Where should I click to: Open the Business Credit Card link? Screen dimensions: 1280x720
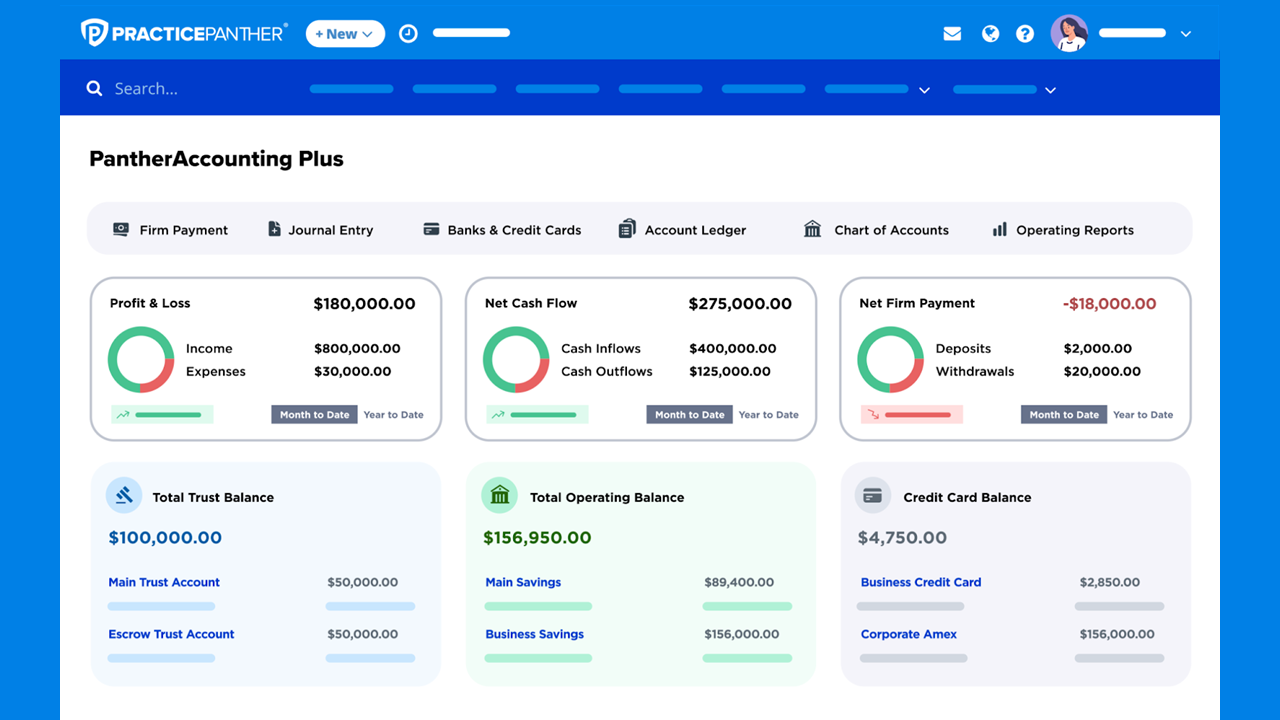click(x=920, y=582)
